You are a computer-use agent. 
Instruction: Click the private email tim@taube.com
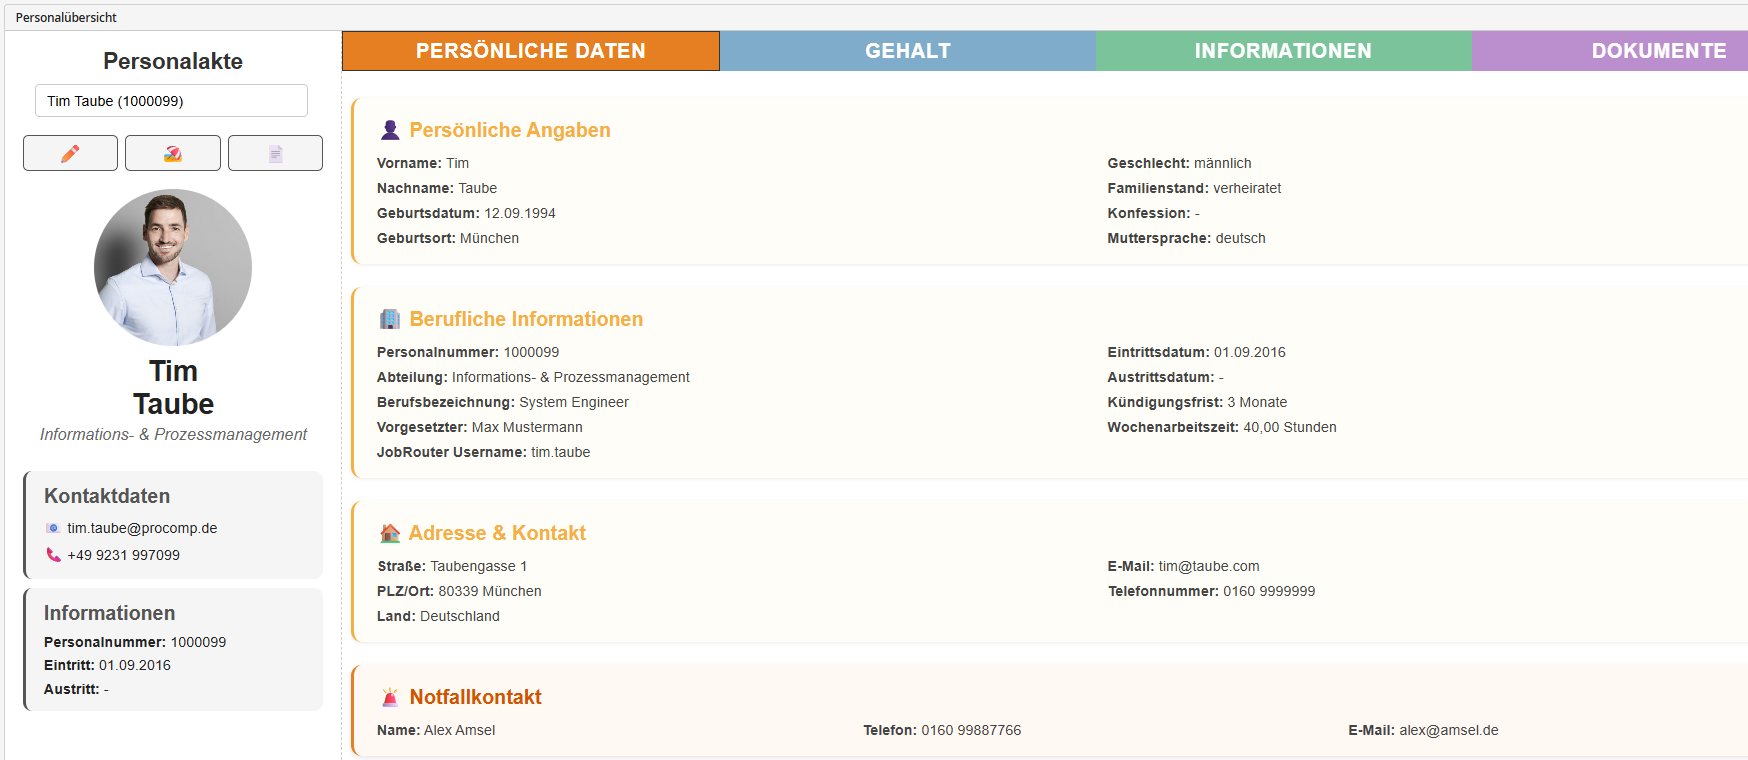pyautogui.click(x=1208, y=566)
